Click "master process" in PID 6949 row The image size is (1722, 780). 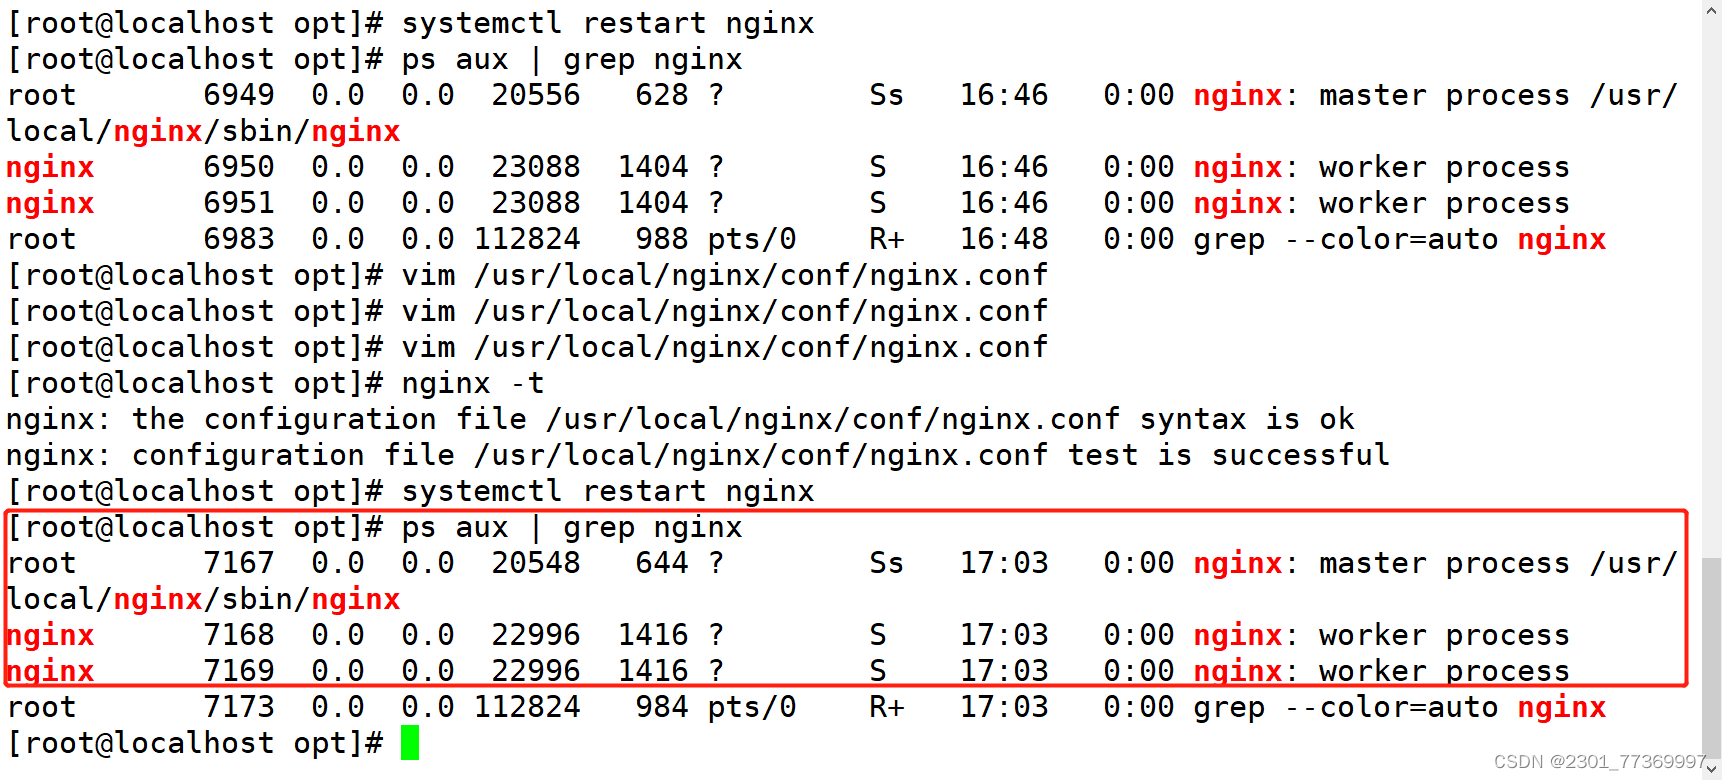[1444, 95]
